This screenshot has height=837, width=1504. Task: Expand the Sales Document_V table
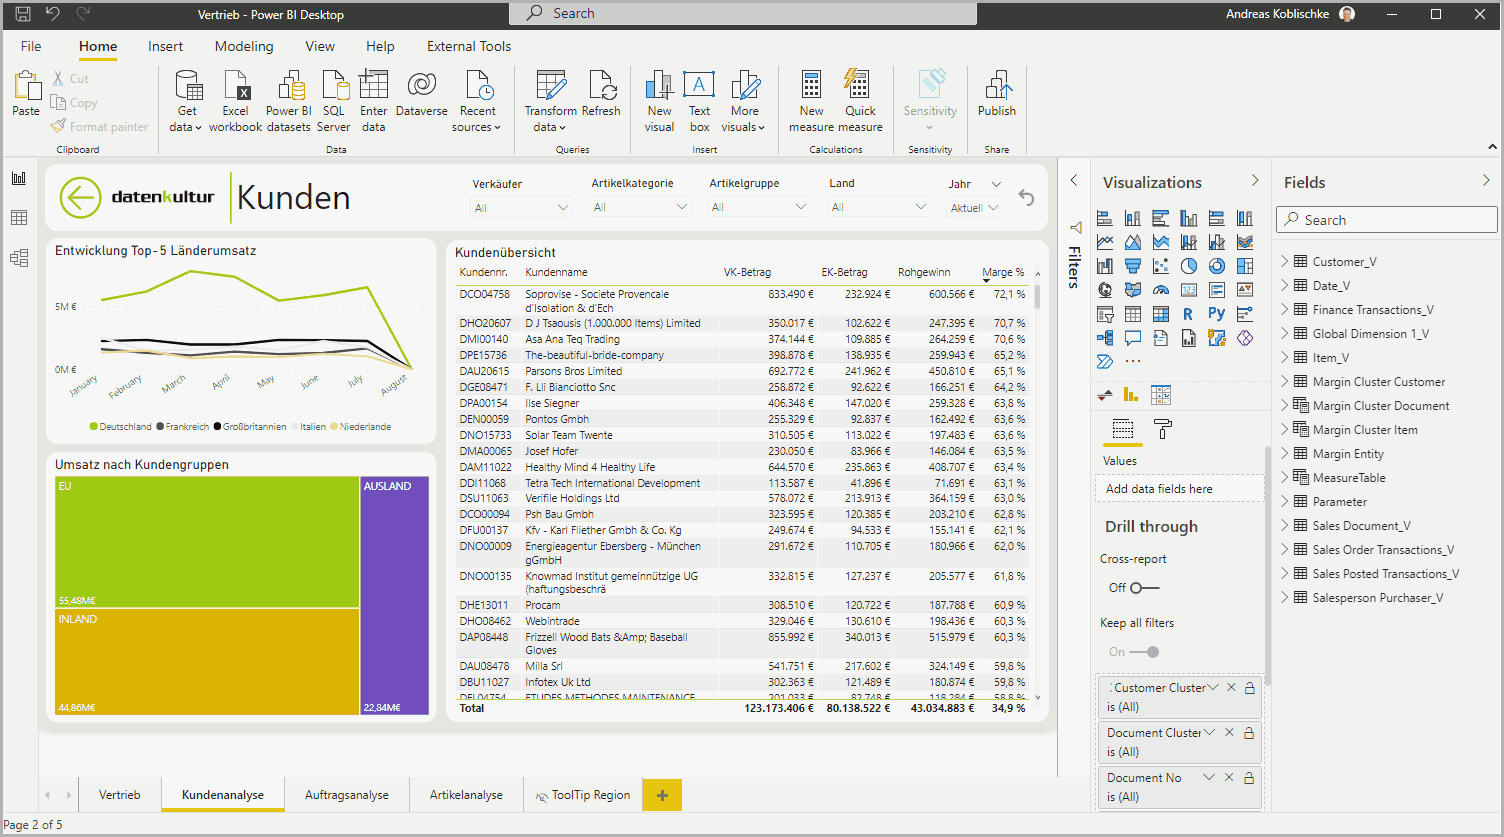coord(1285,526)
